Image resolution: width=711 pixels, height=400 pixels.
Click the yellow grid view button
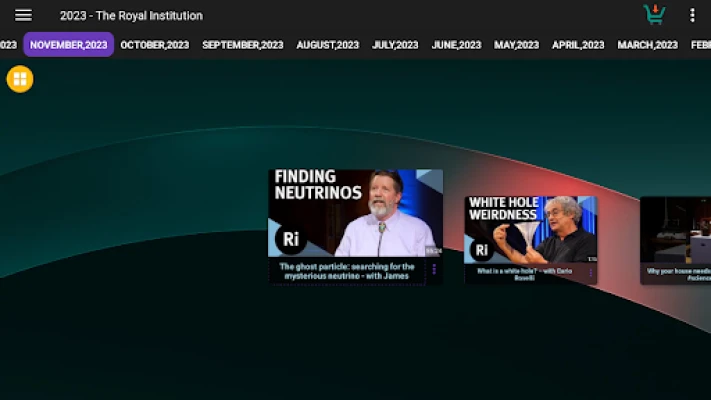pyautogui.click(x=20, y=79)
